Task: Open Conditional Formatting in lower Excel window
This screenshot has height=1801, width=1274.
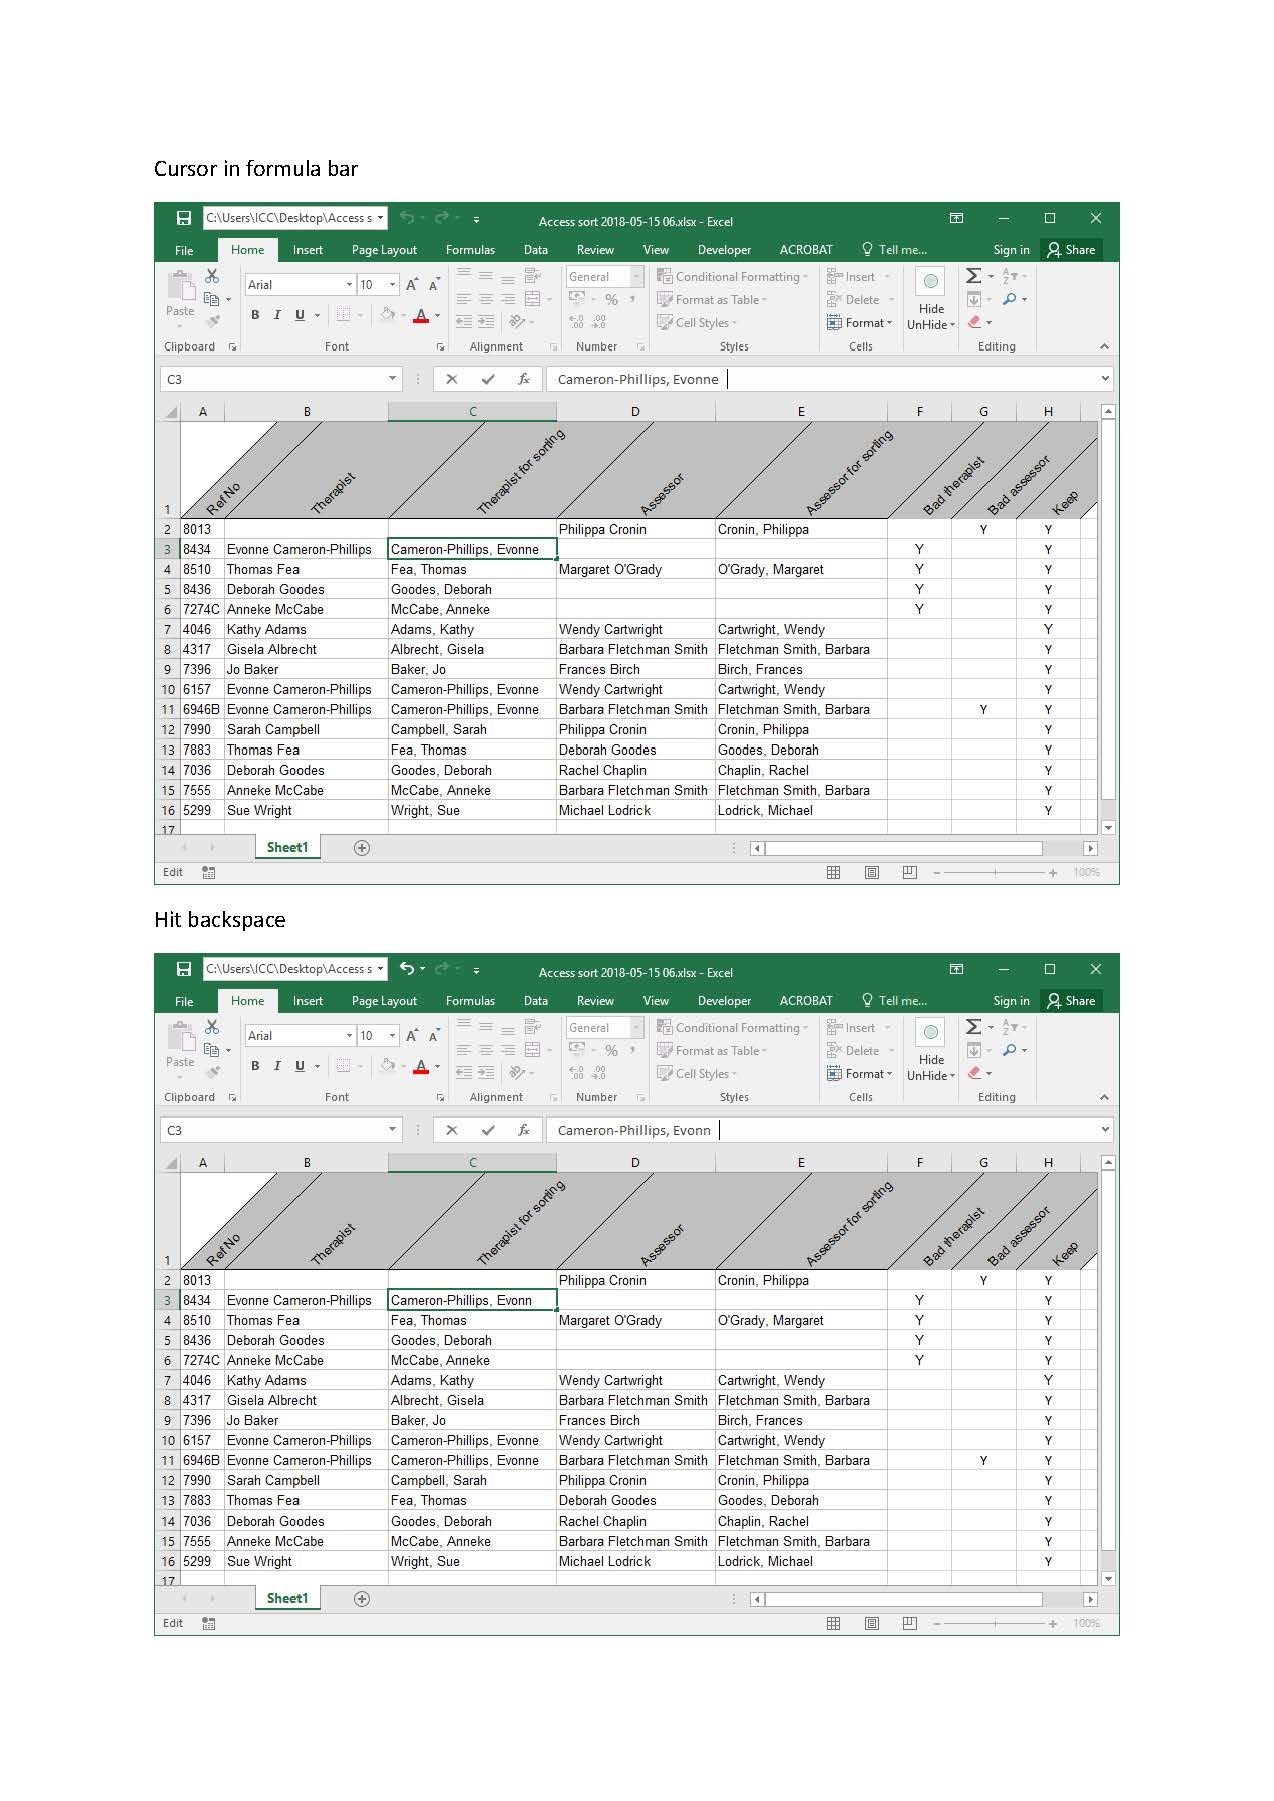Action: tap(733, 1028)
